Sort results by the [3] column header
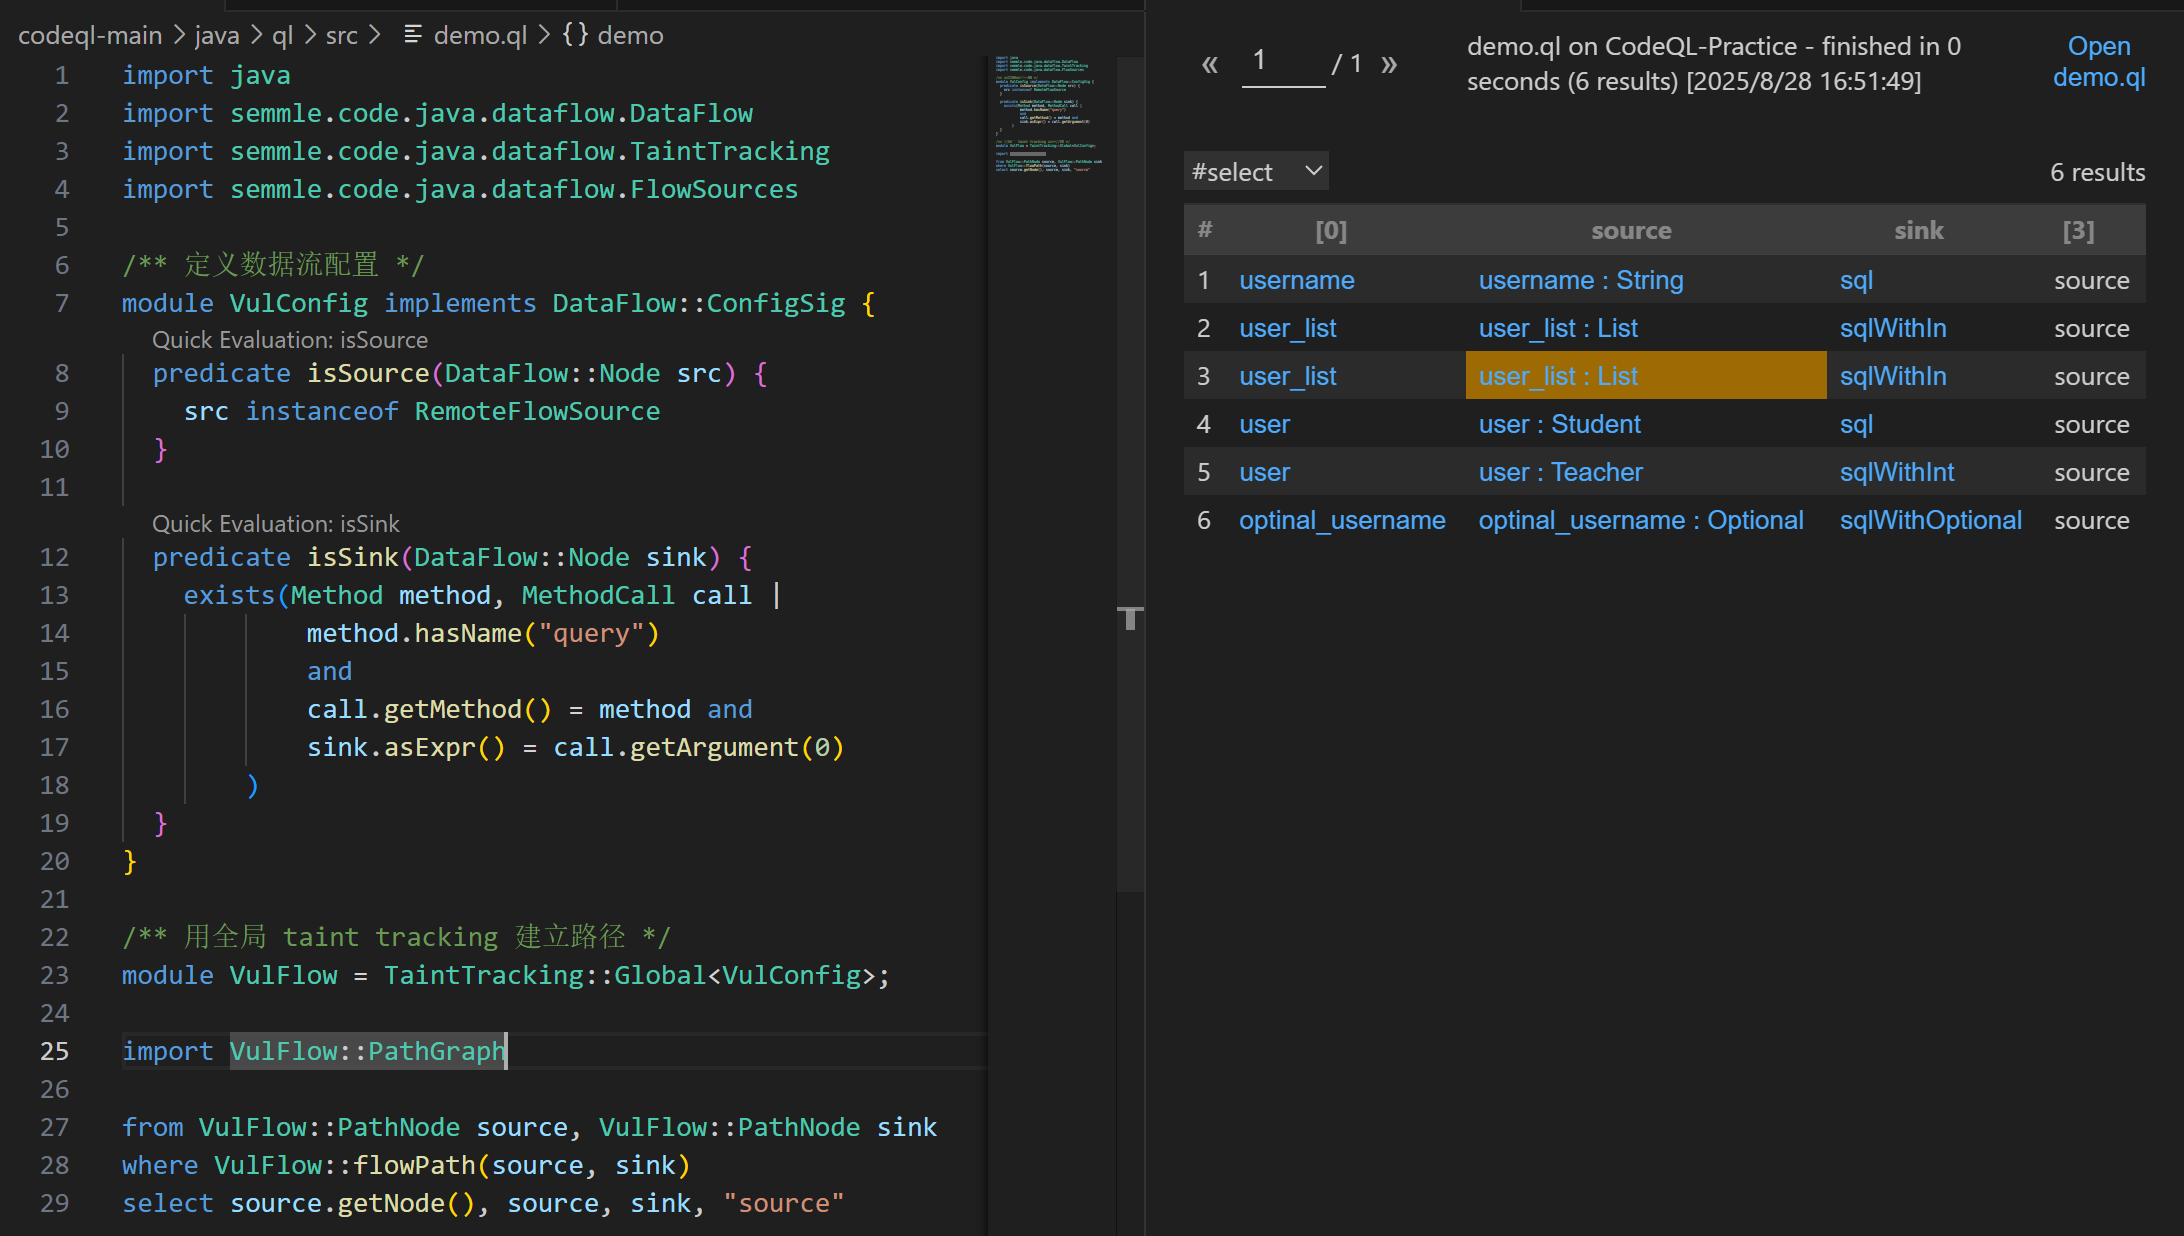2184x1236 pixels. 2078,231
